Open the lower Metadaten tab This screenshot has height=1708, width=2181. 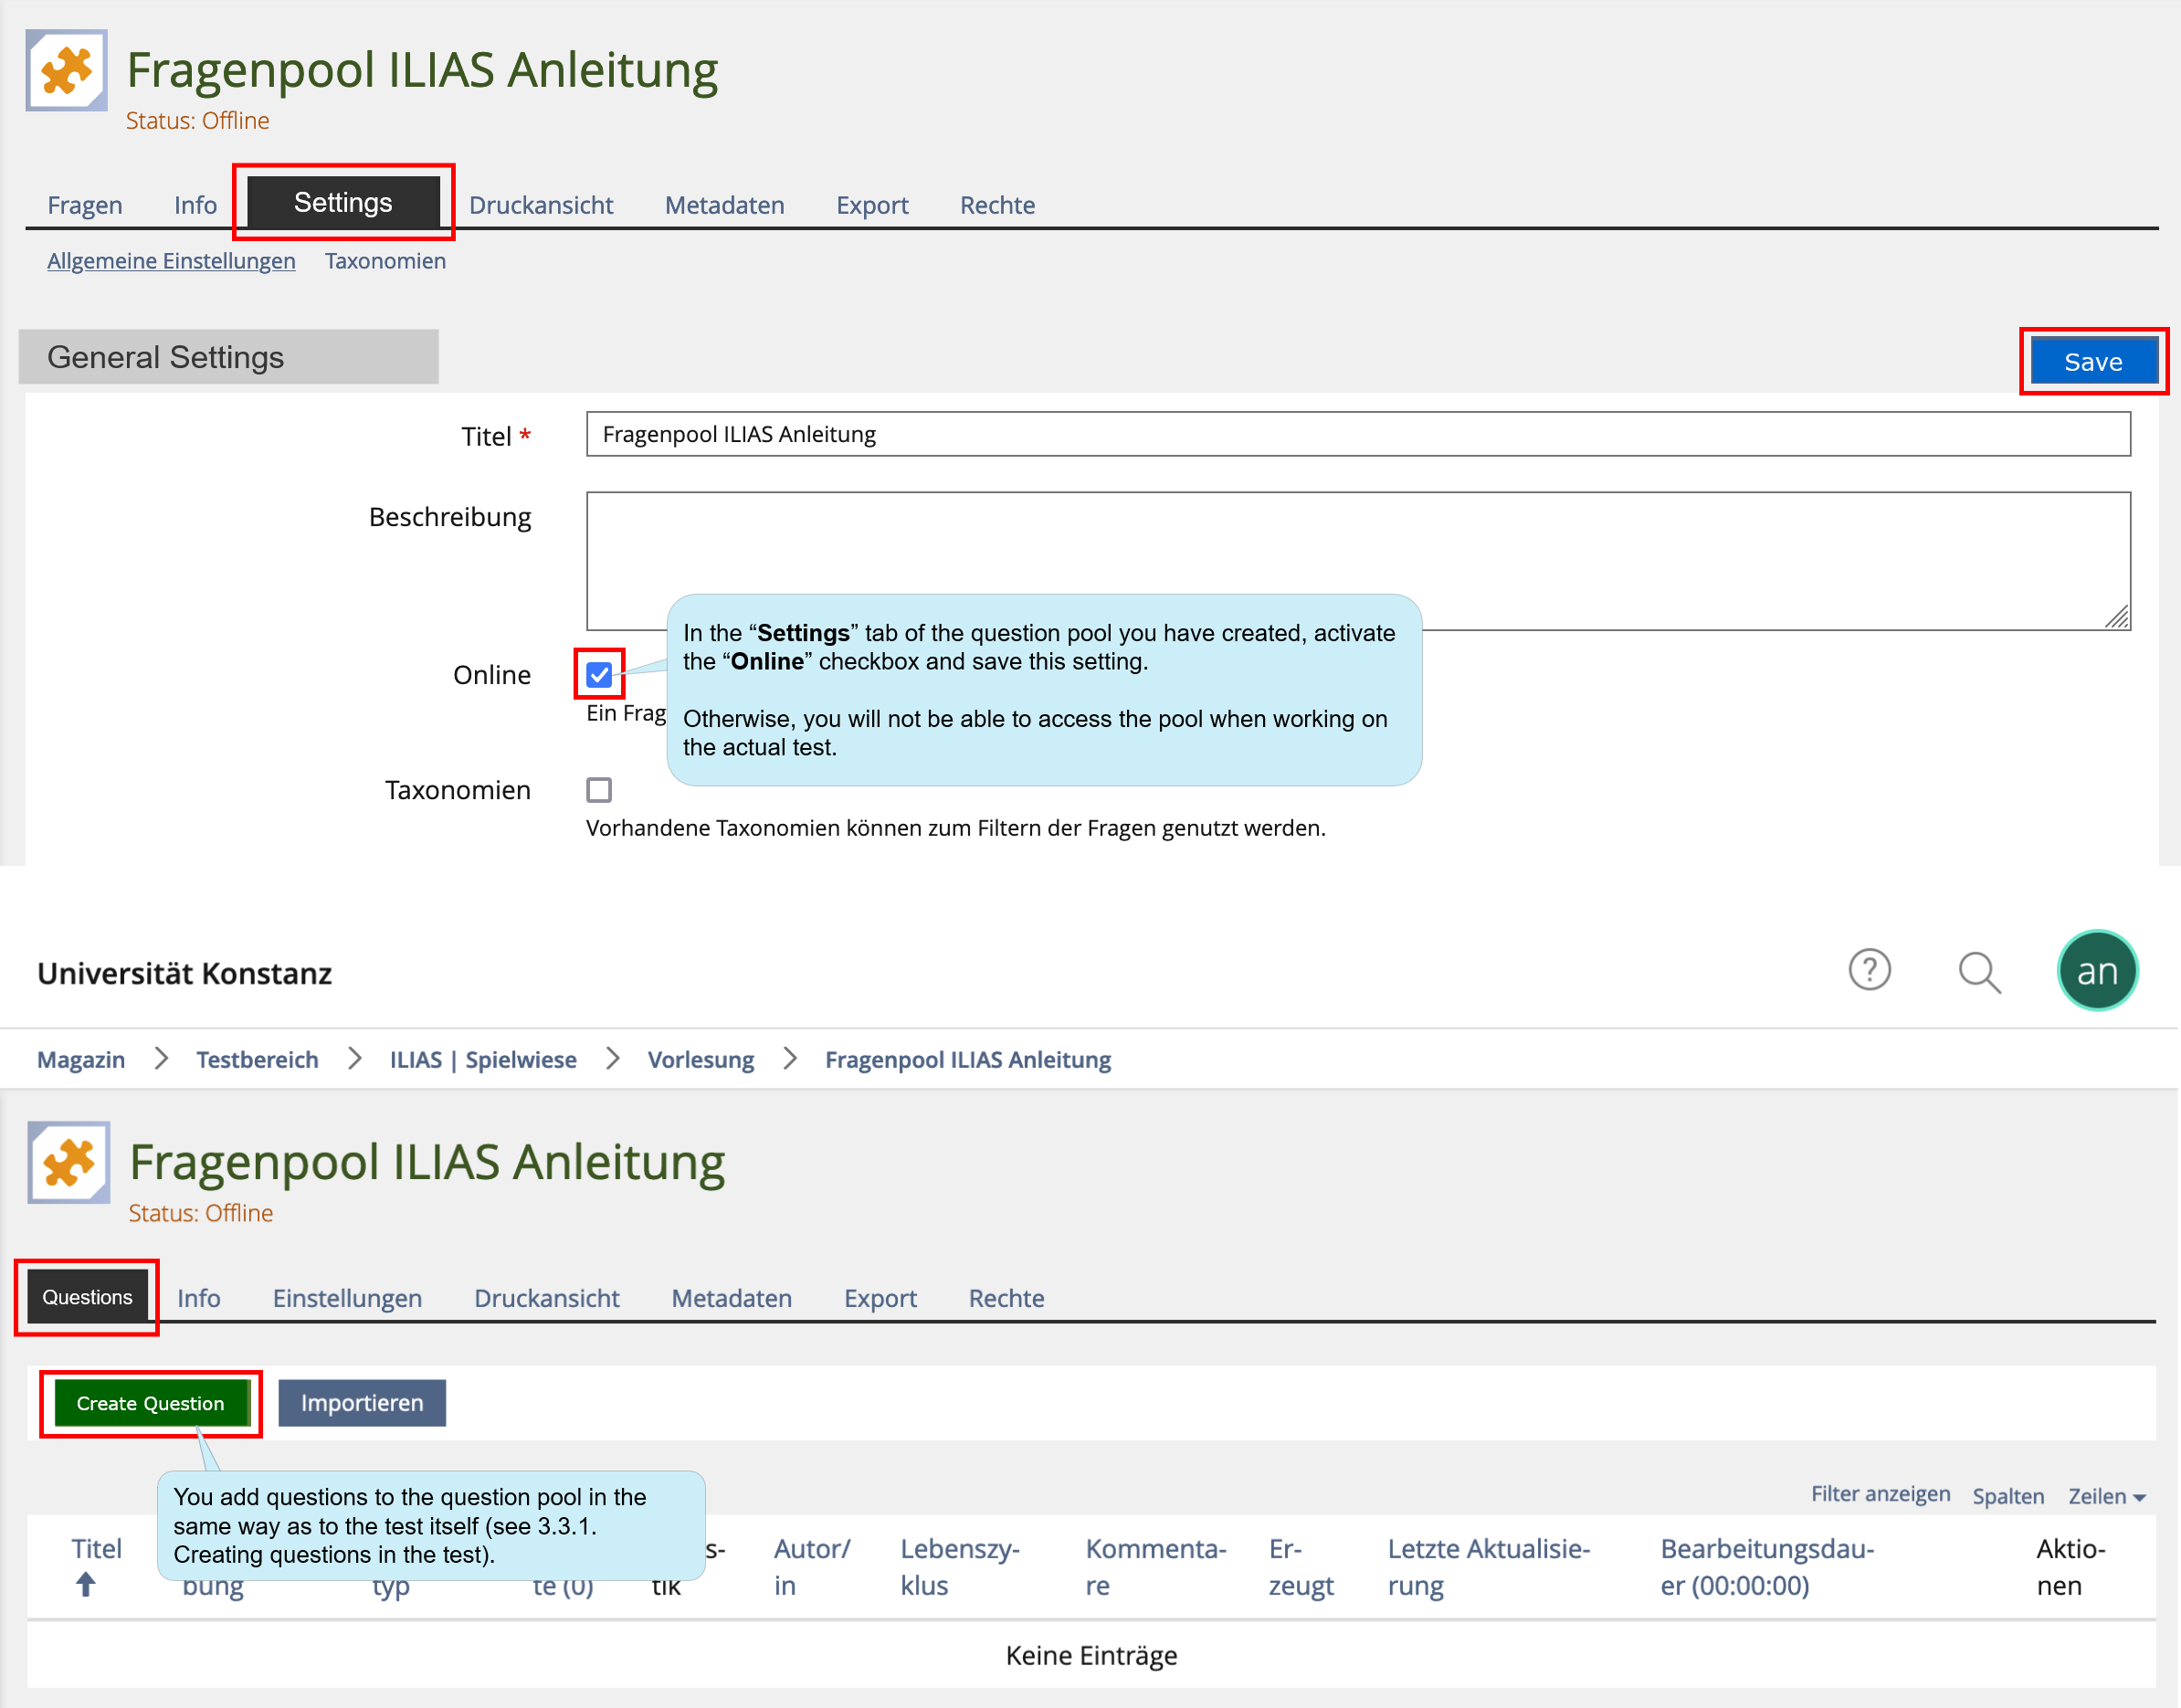click(731, 1298)
